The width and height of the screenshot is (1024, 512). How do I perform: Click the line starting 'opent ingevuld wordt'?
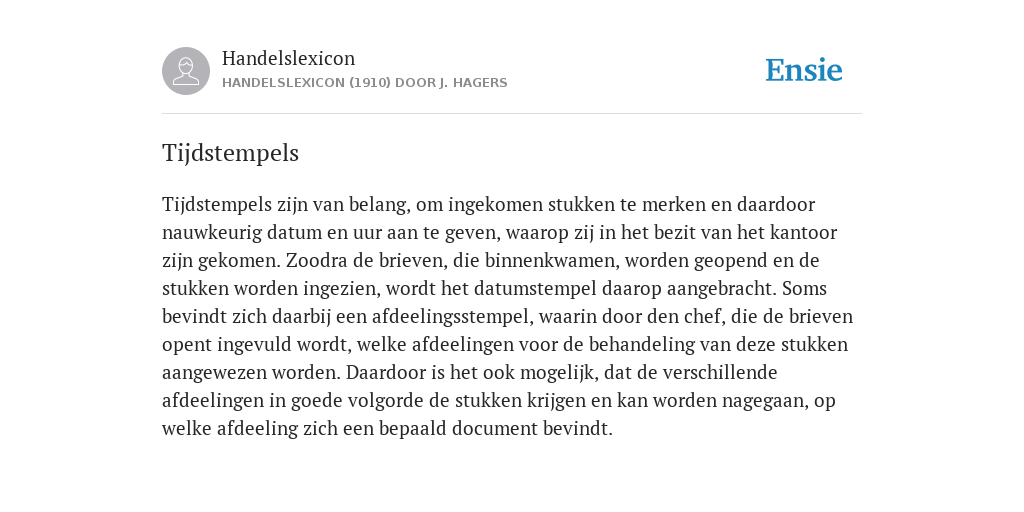pos(505,345)
